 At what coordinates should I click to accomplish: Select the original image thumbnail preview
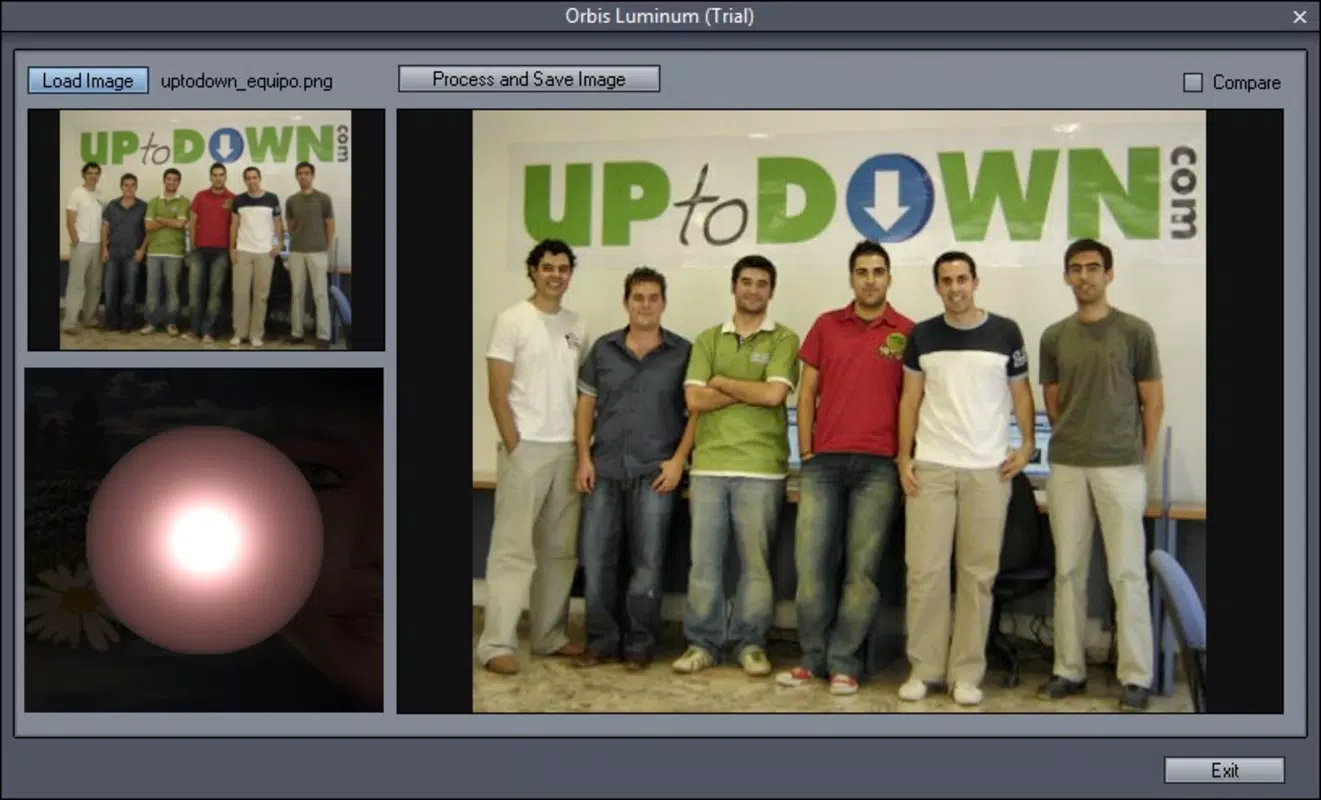(x=206, y=230)
